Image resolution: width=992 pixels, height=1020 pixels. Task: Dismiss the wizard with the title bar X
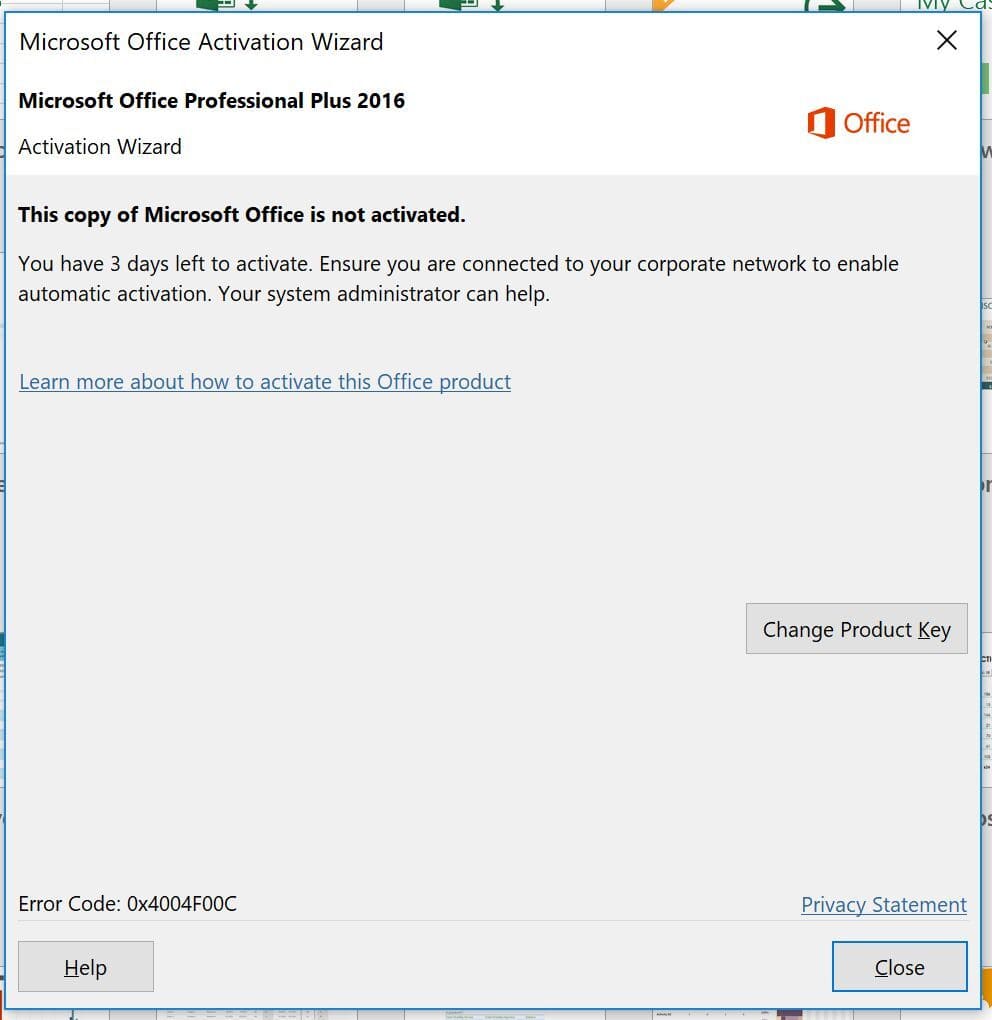pyautogui.click(x=946, y=40)
